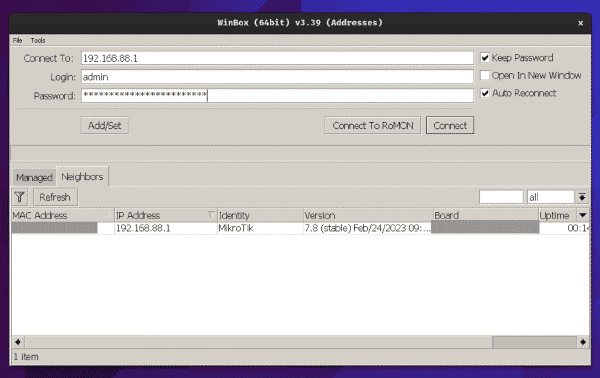Sort by MAC Address column header
Viewport: 600px width, 378px height.
pos(63,215)
